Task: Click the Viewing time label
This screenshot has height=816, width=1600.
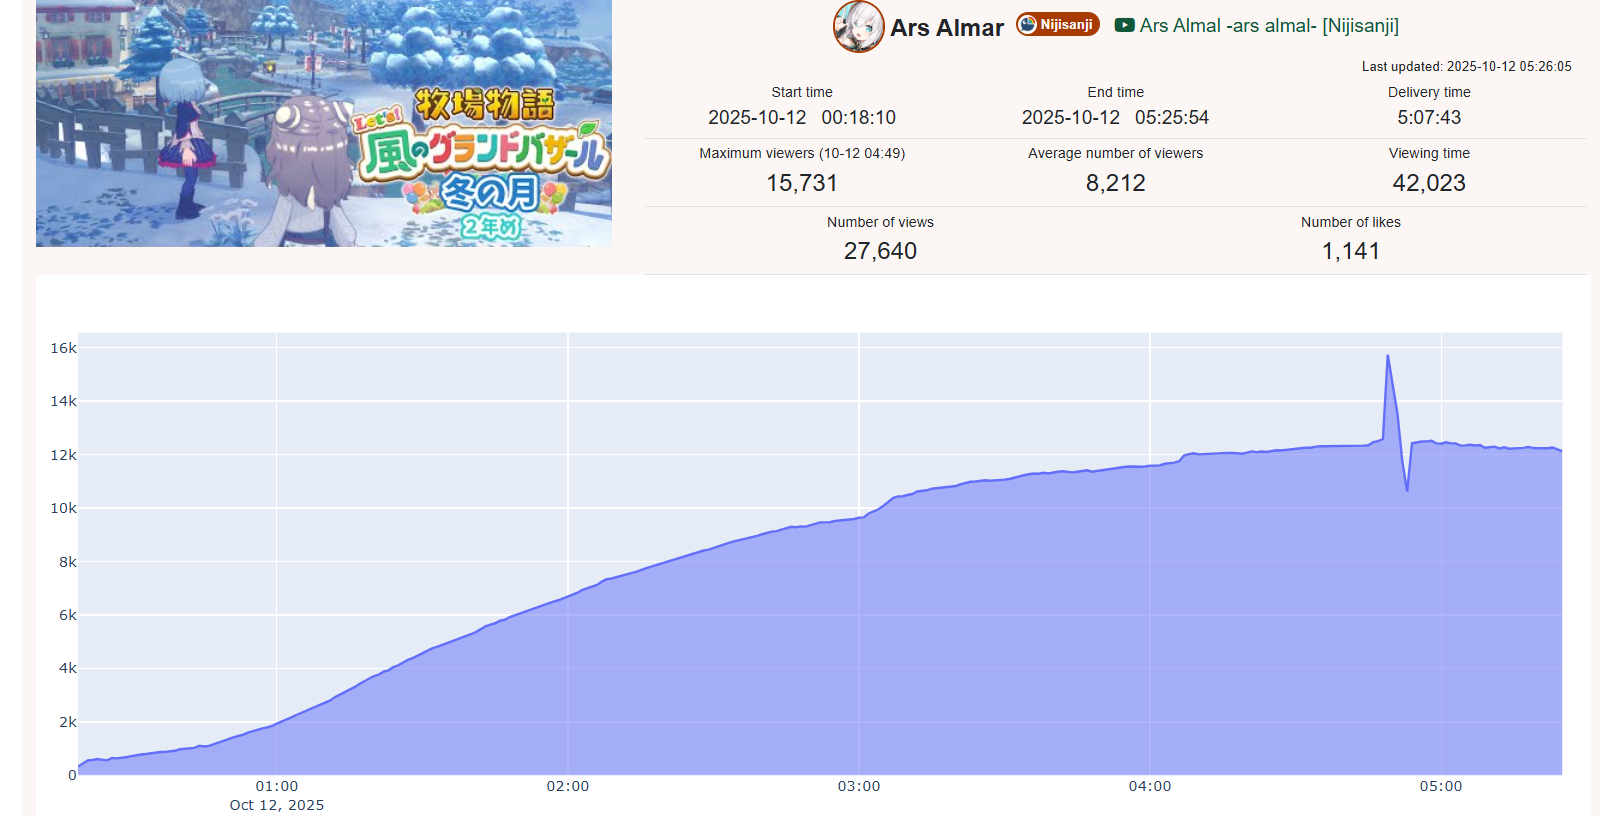Action: pos(1429,153)
